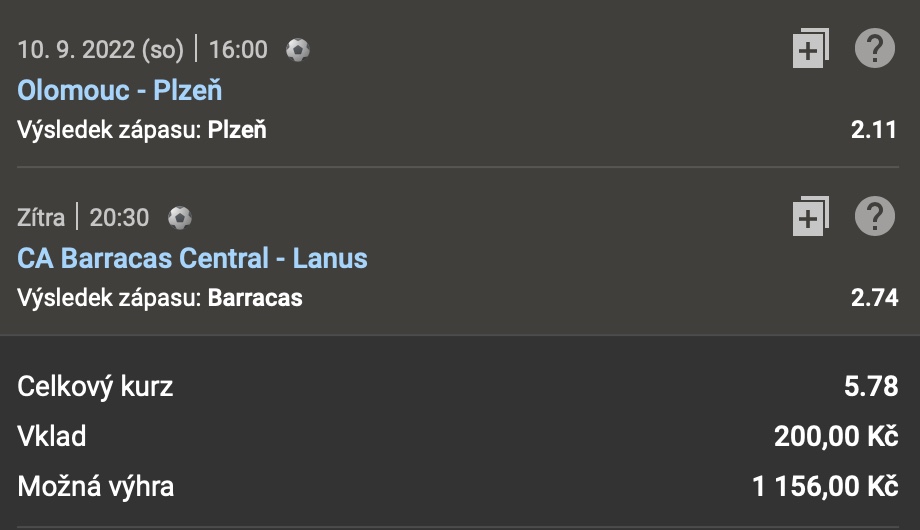The image size is (920, 530).
Task: Click the total odds value 5.78
Action: [870, 387]
